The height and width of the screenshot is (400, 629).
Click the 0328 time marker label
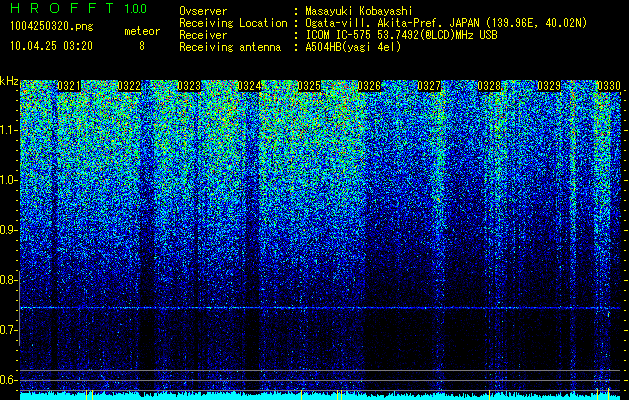489,86
